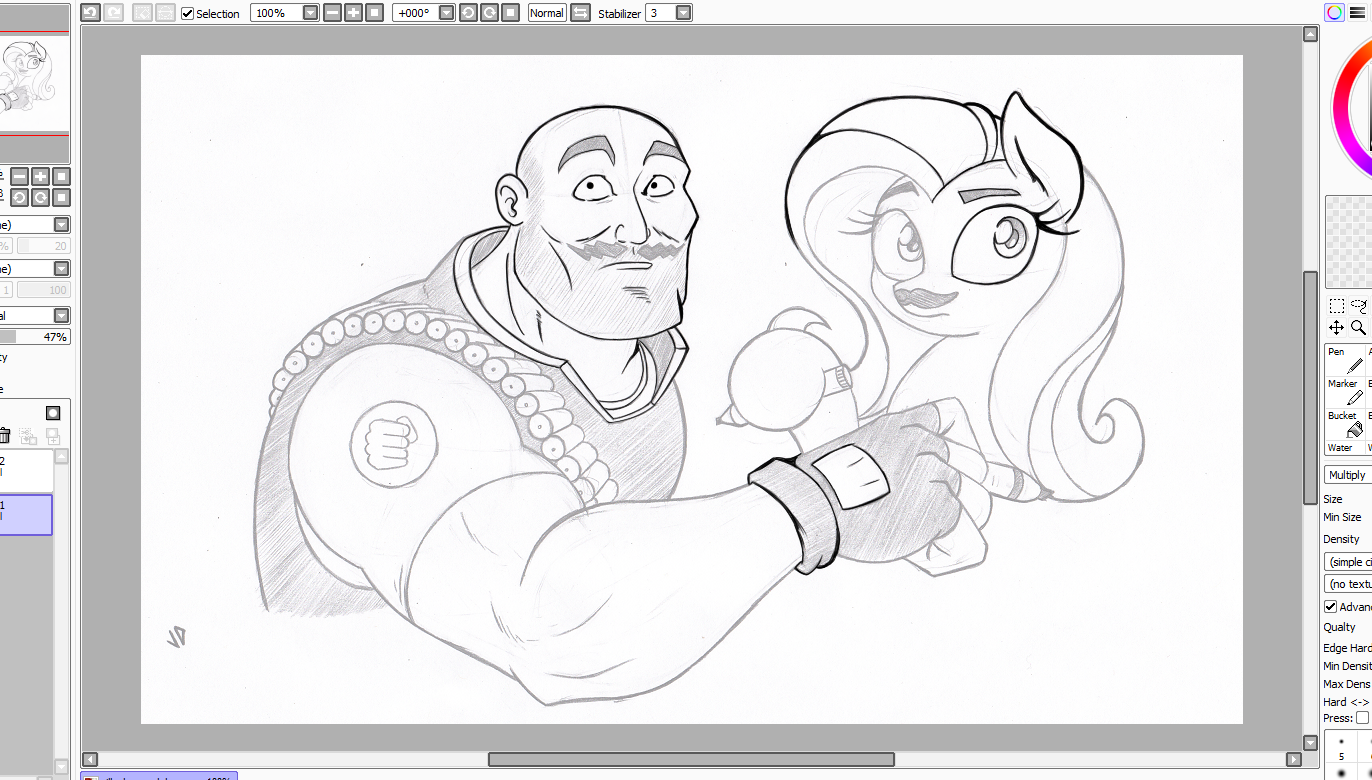Screen dimensions: 1372x780
Task: Click the Navigator panel reset zoom button
Action: [61, 177]
